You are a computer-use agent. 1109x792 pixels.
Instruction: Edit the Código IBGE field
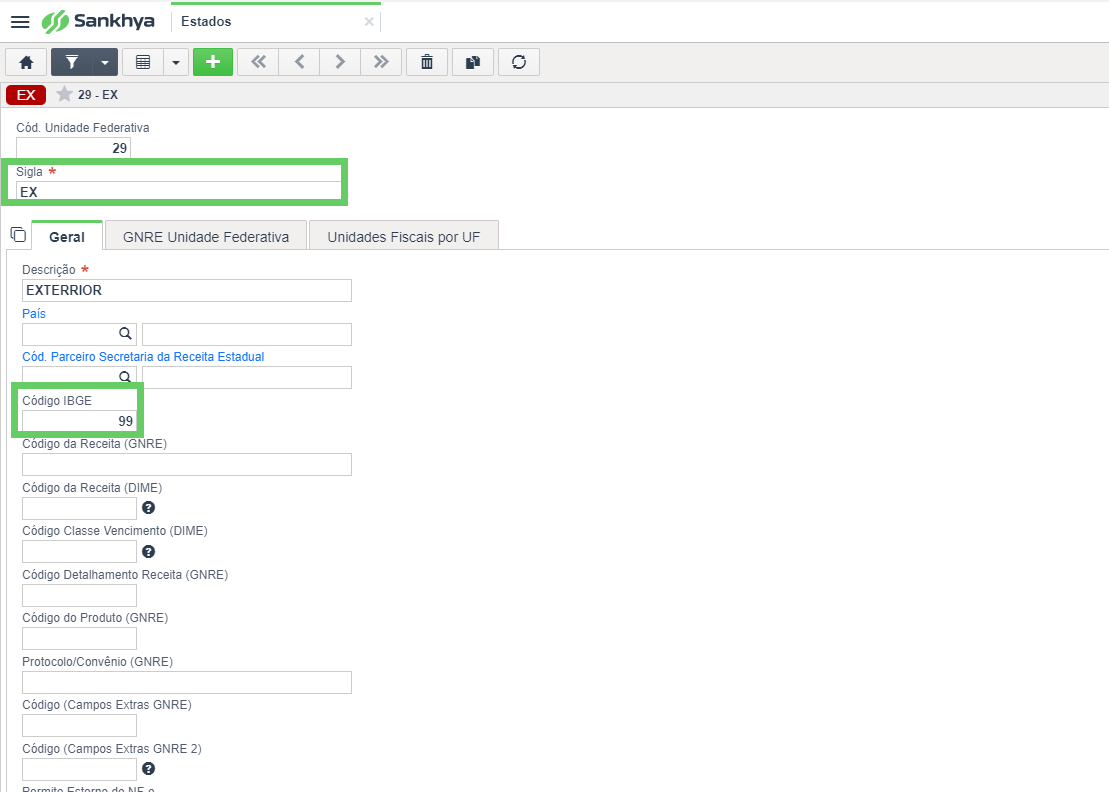[x=79, y=421]
